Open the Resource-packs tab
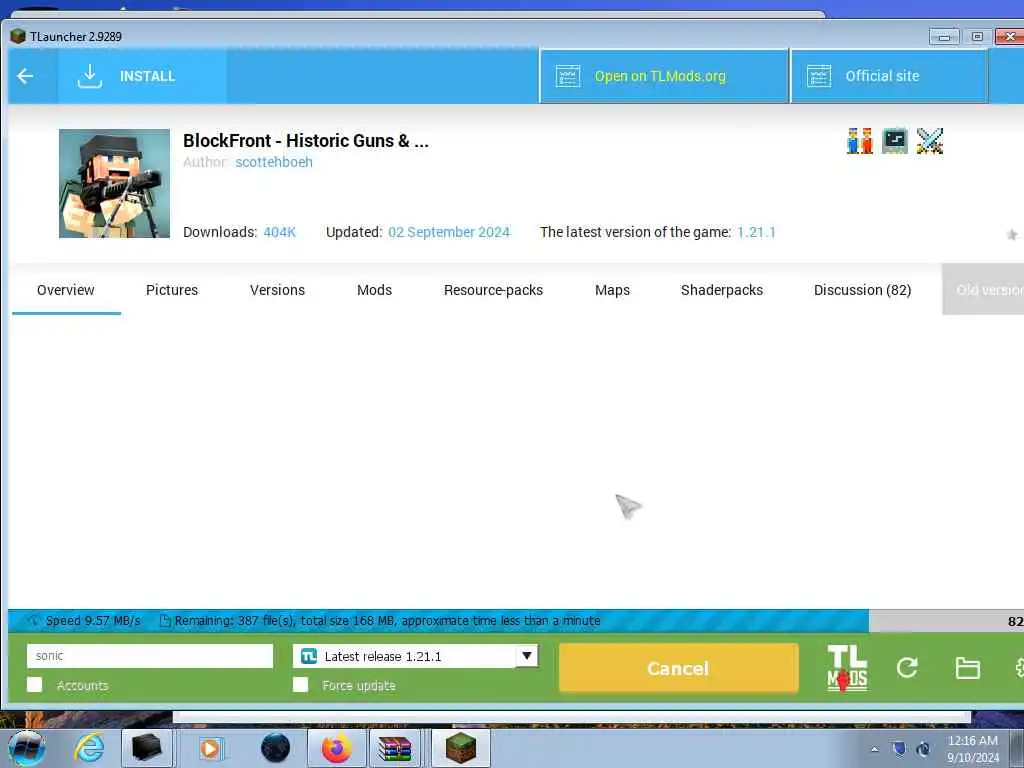The width and height of the screenshot is (1024, 768). click(493, 290)
